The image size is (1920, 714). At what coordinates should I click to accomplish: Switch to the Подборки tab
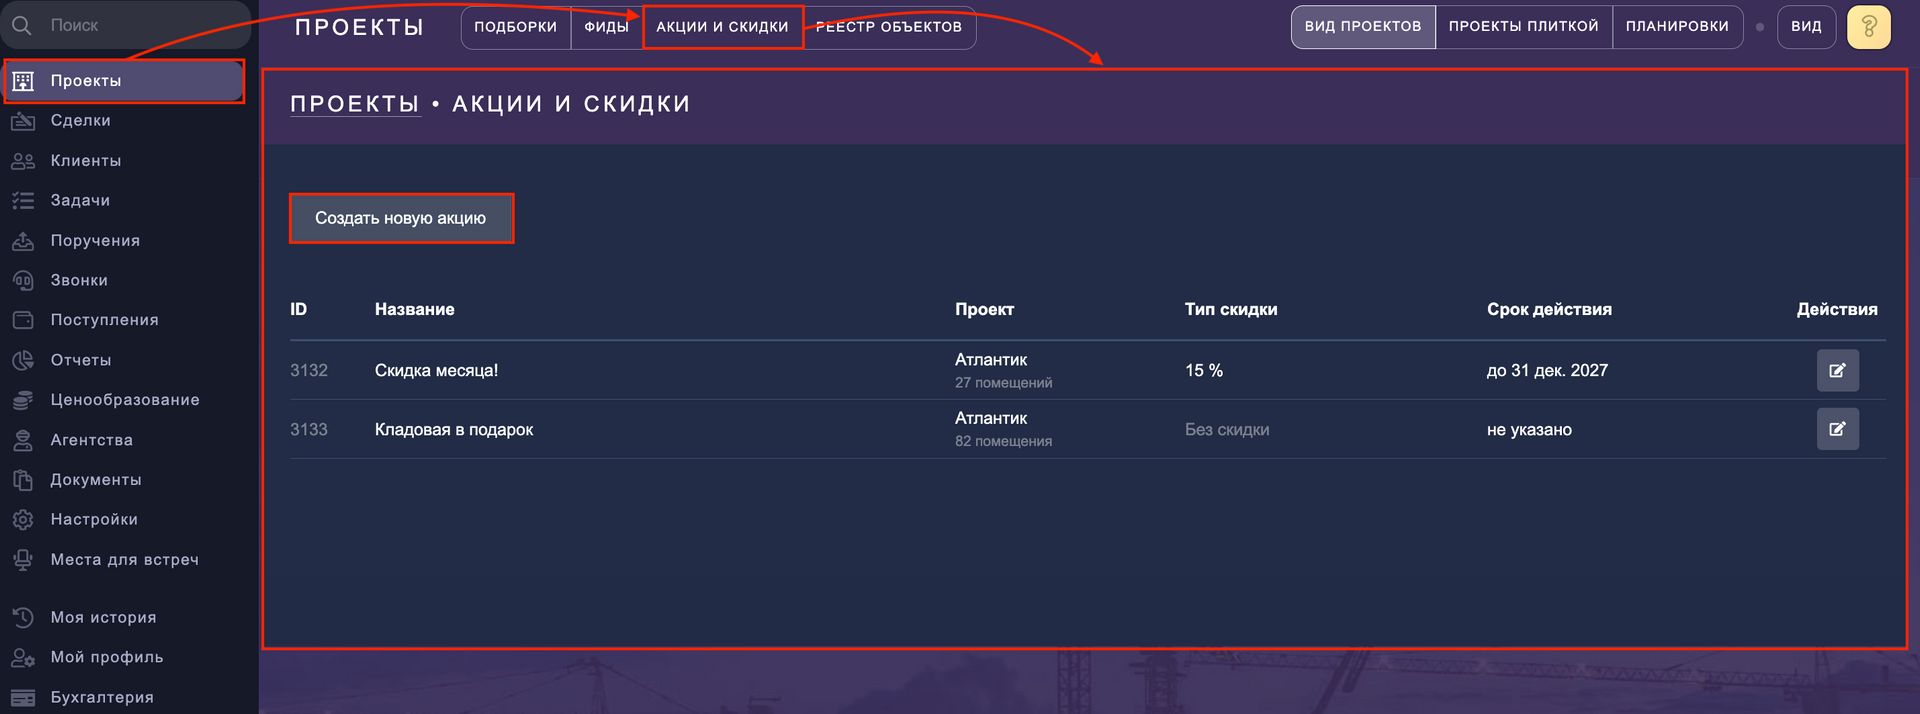point(516,27)
